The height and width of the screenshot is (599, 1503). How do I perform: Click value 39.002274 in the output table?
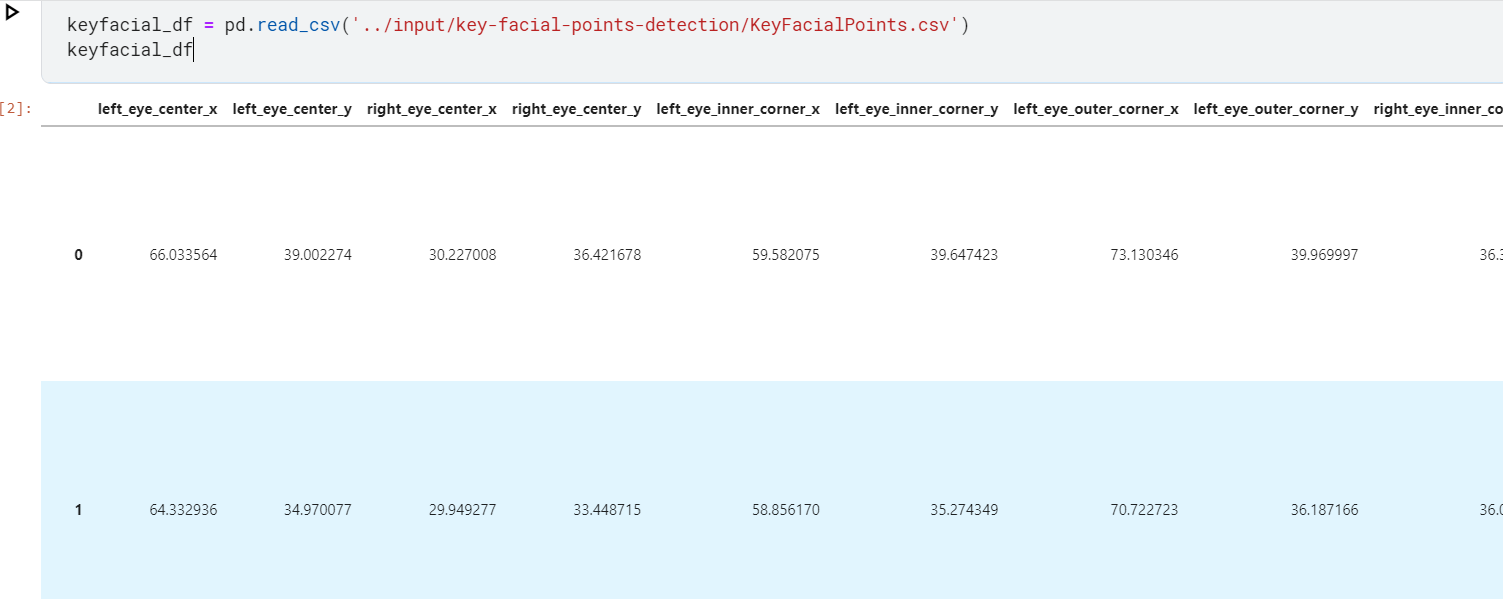tap(318, 254)
